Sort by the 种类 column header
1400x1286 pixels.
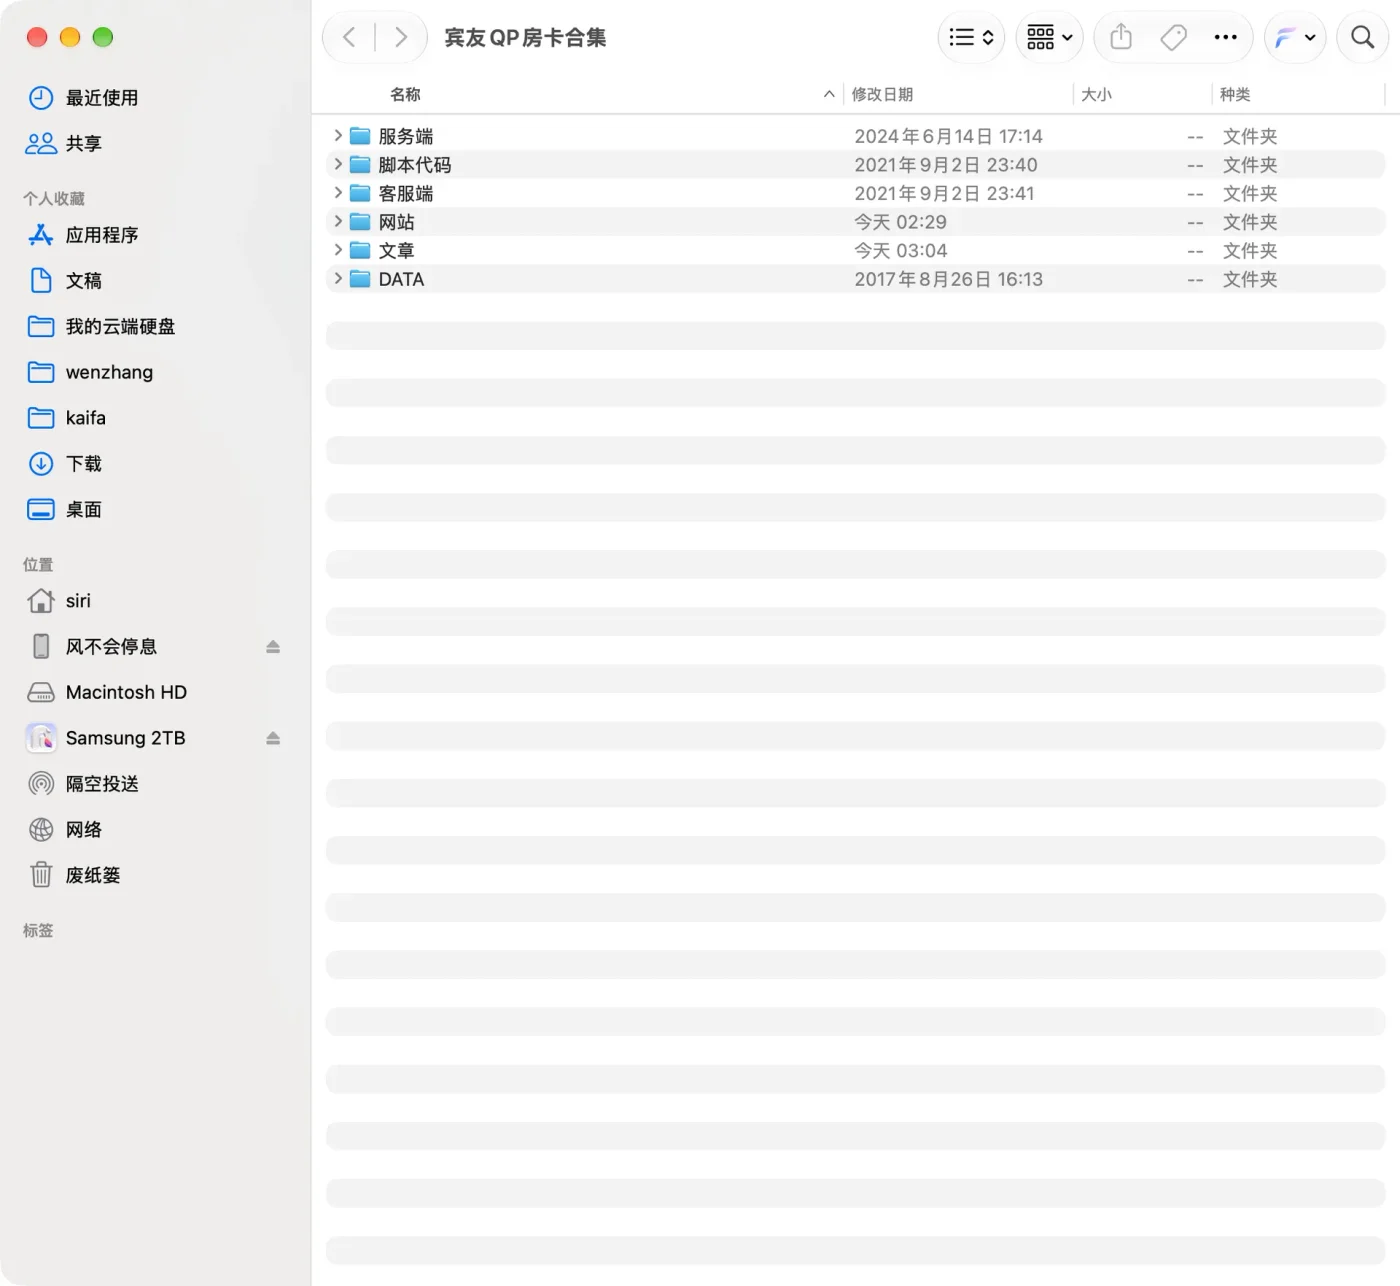pos(1235,94)
